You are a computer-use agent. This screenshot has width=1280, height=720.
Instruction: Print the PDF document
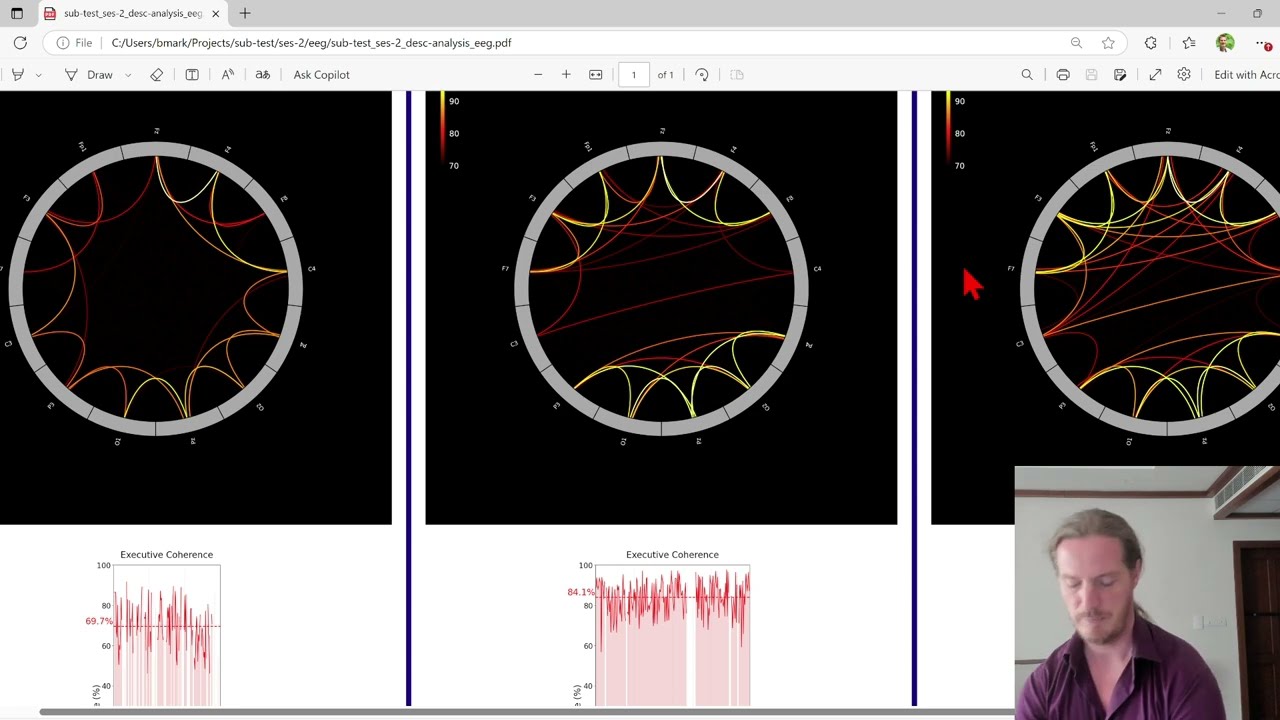click(1063, 75)
